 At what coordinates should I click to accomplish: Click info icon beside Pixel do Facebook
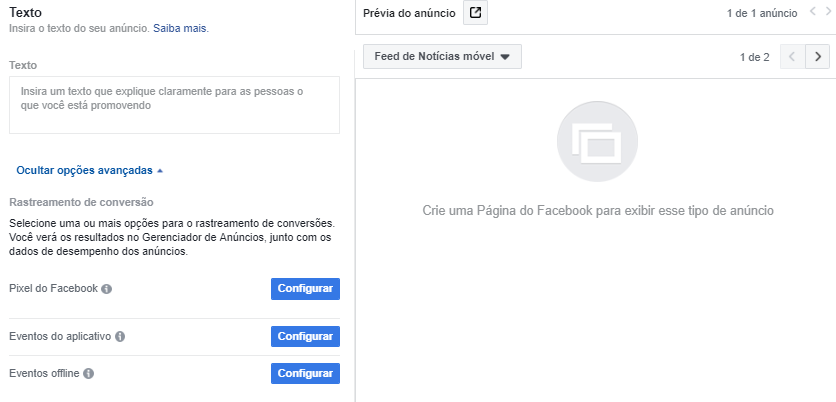click(x=107, y=289)
